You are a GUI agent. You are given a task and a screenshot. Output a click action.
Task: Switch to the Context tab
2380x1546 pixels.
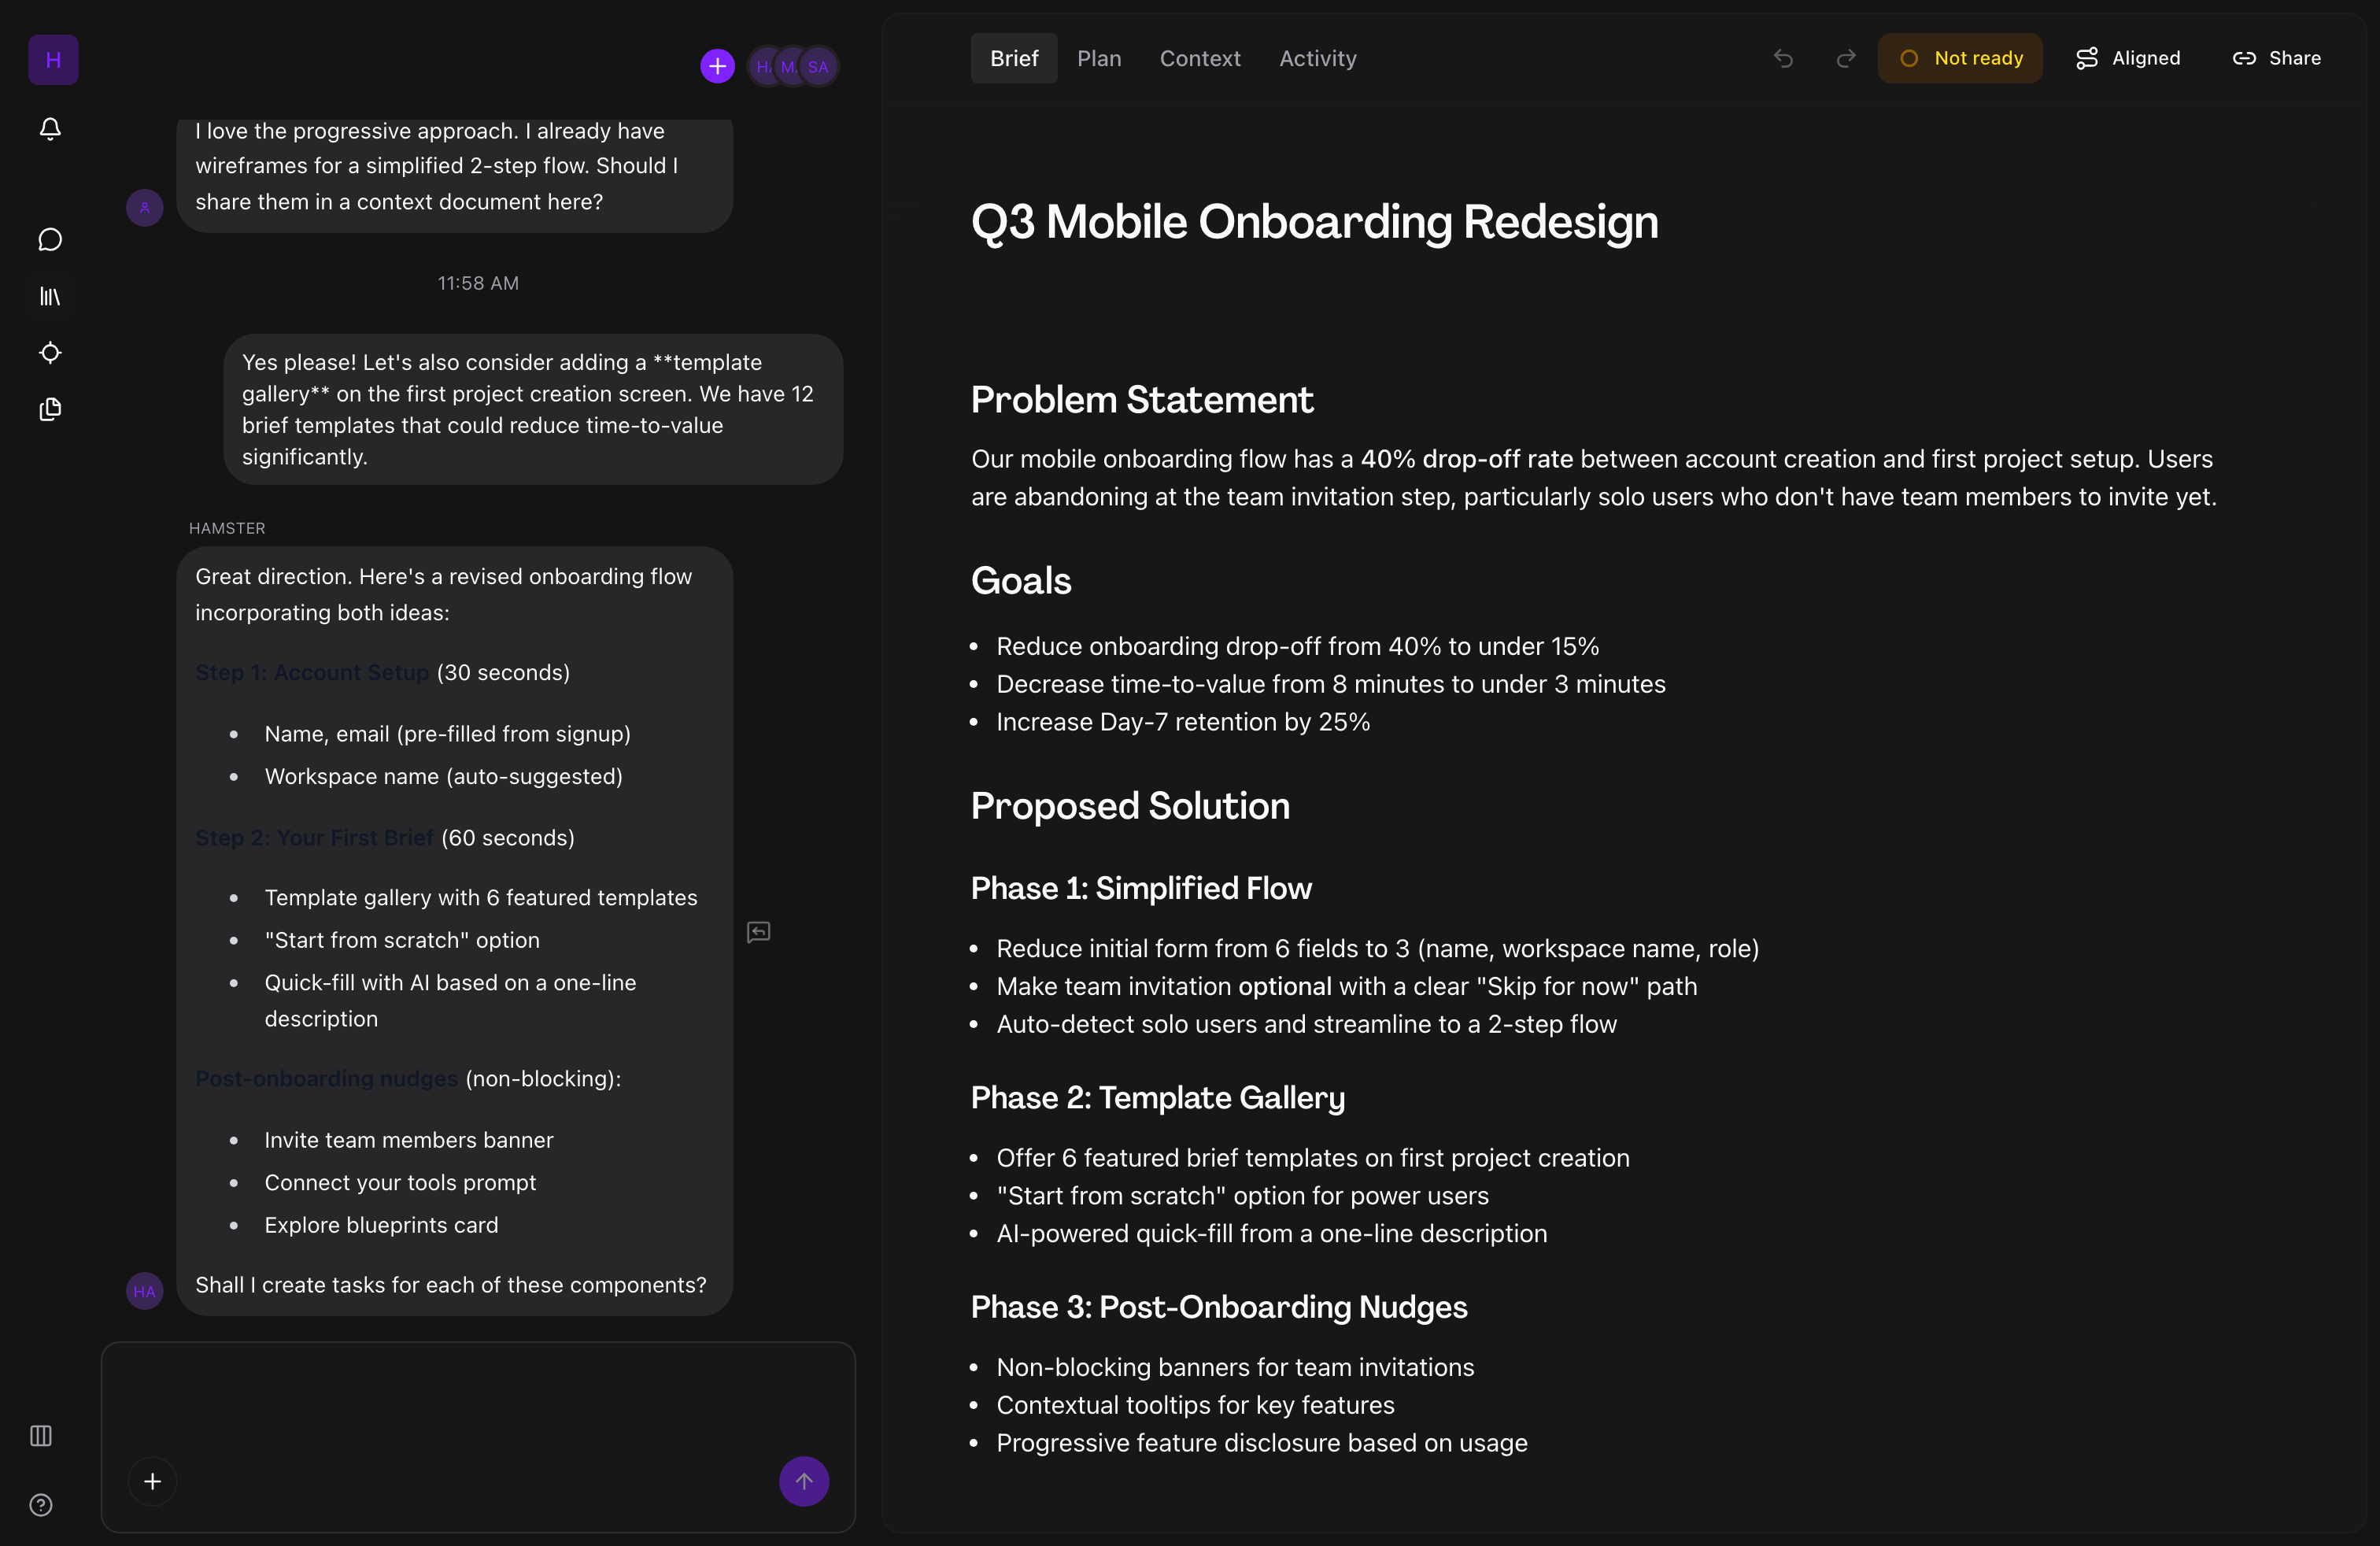(x=1199, y=58)
